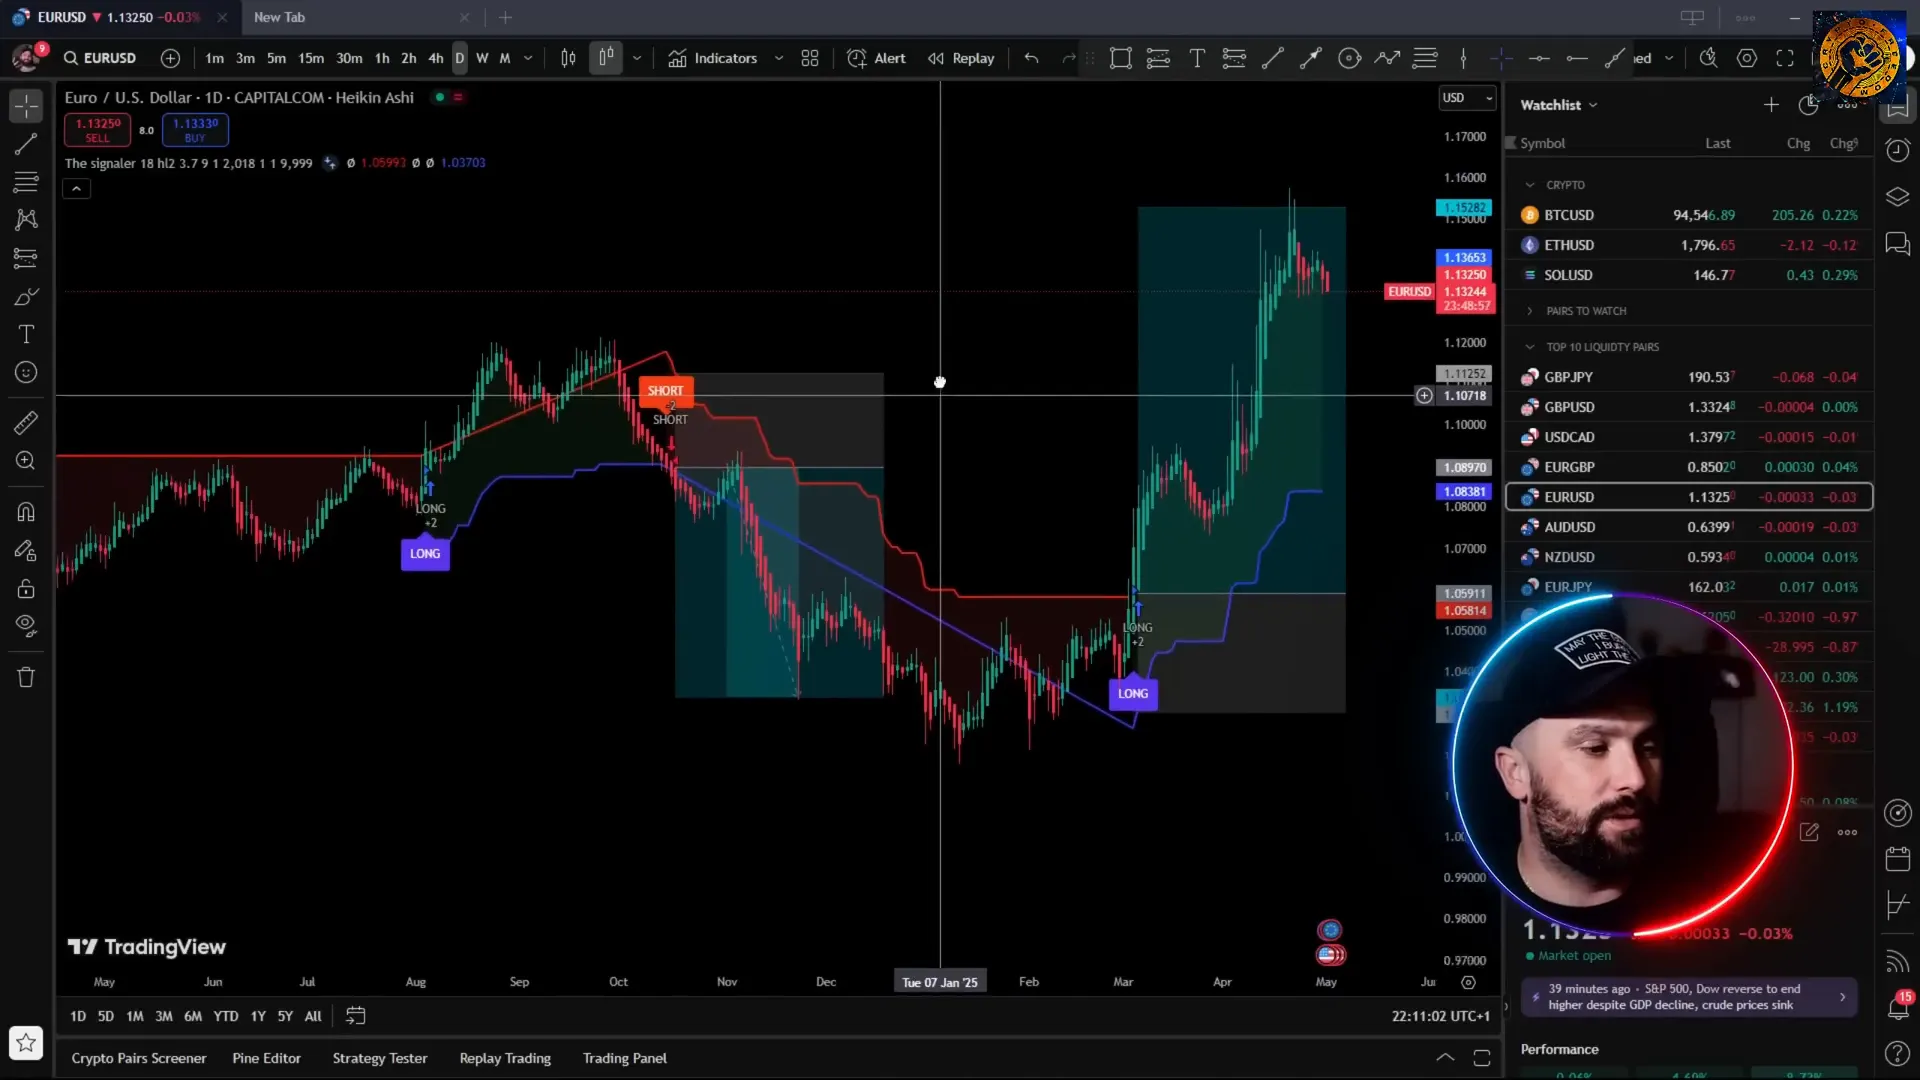Open chart settings gear
The height and width of the screenshot is (1080, 1920).
click(x=1747, y=58)
